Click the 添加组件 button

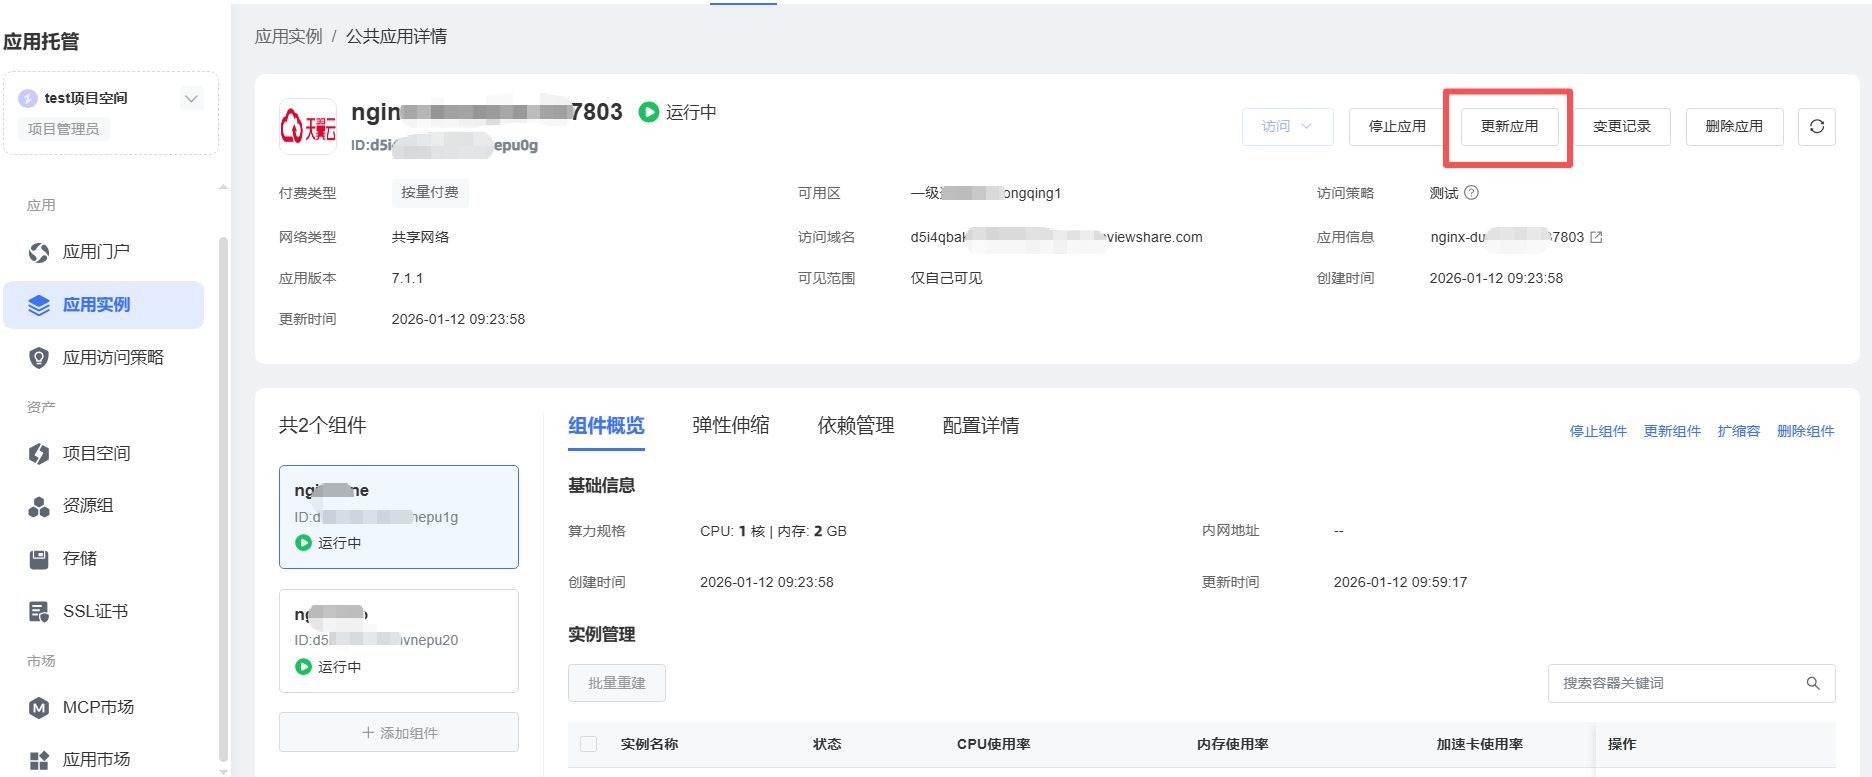[x=399, y=733]
